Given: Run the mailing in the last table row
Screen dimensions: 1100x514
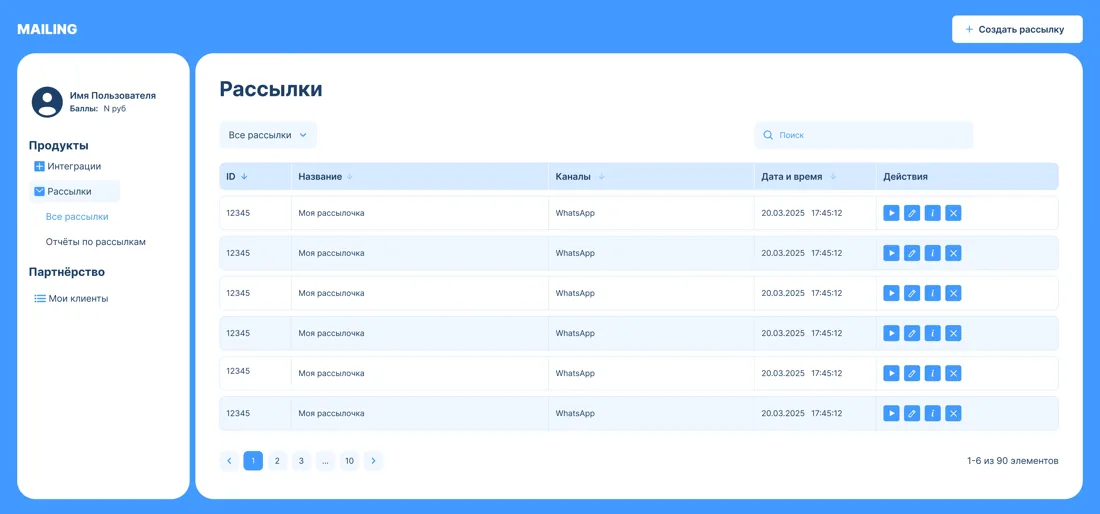Looking at the screenshot, I should pos(891,413).
